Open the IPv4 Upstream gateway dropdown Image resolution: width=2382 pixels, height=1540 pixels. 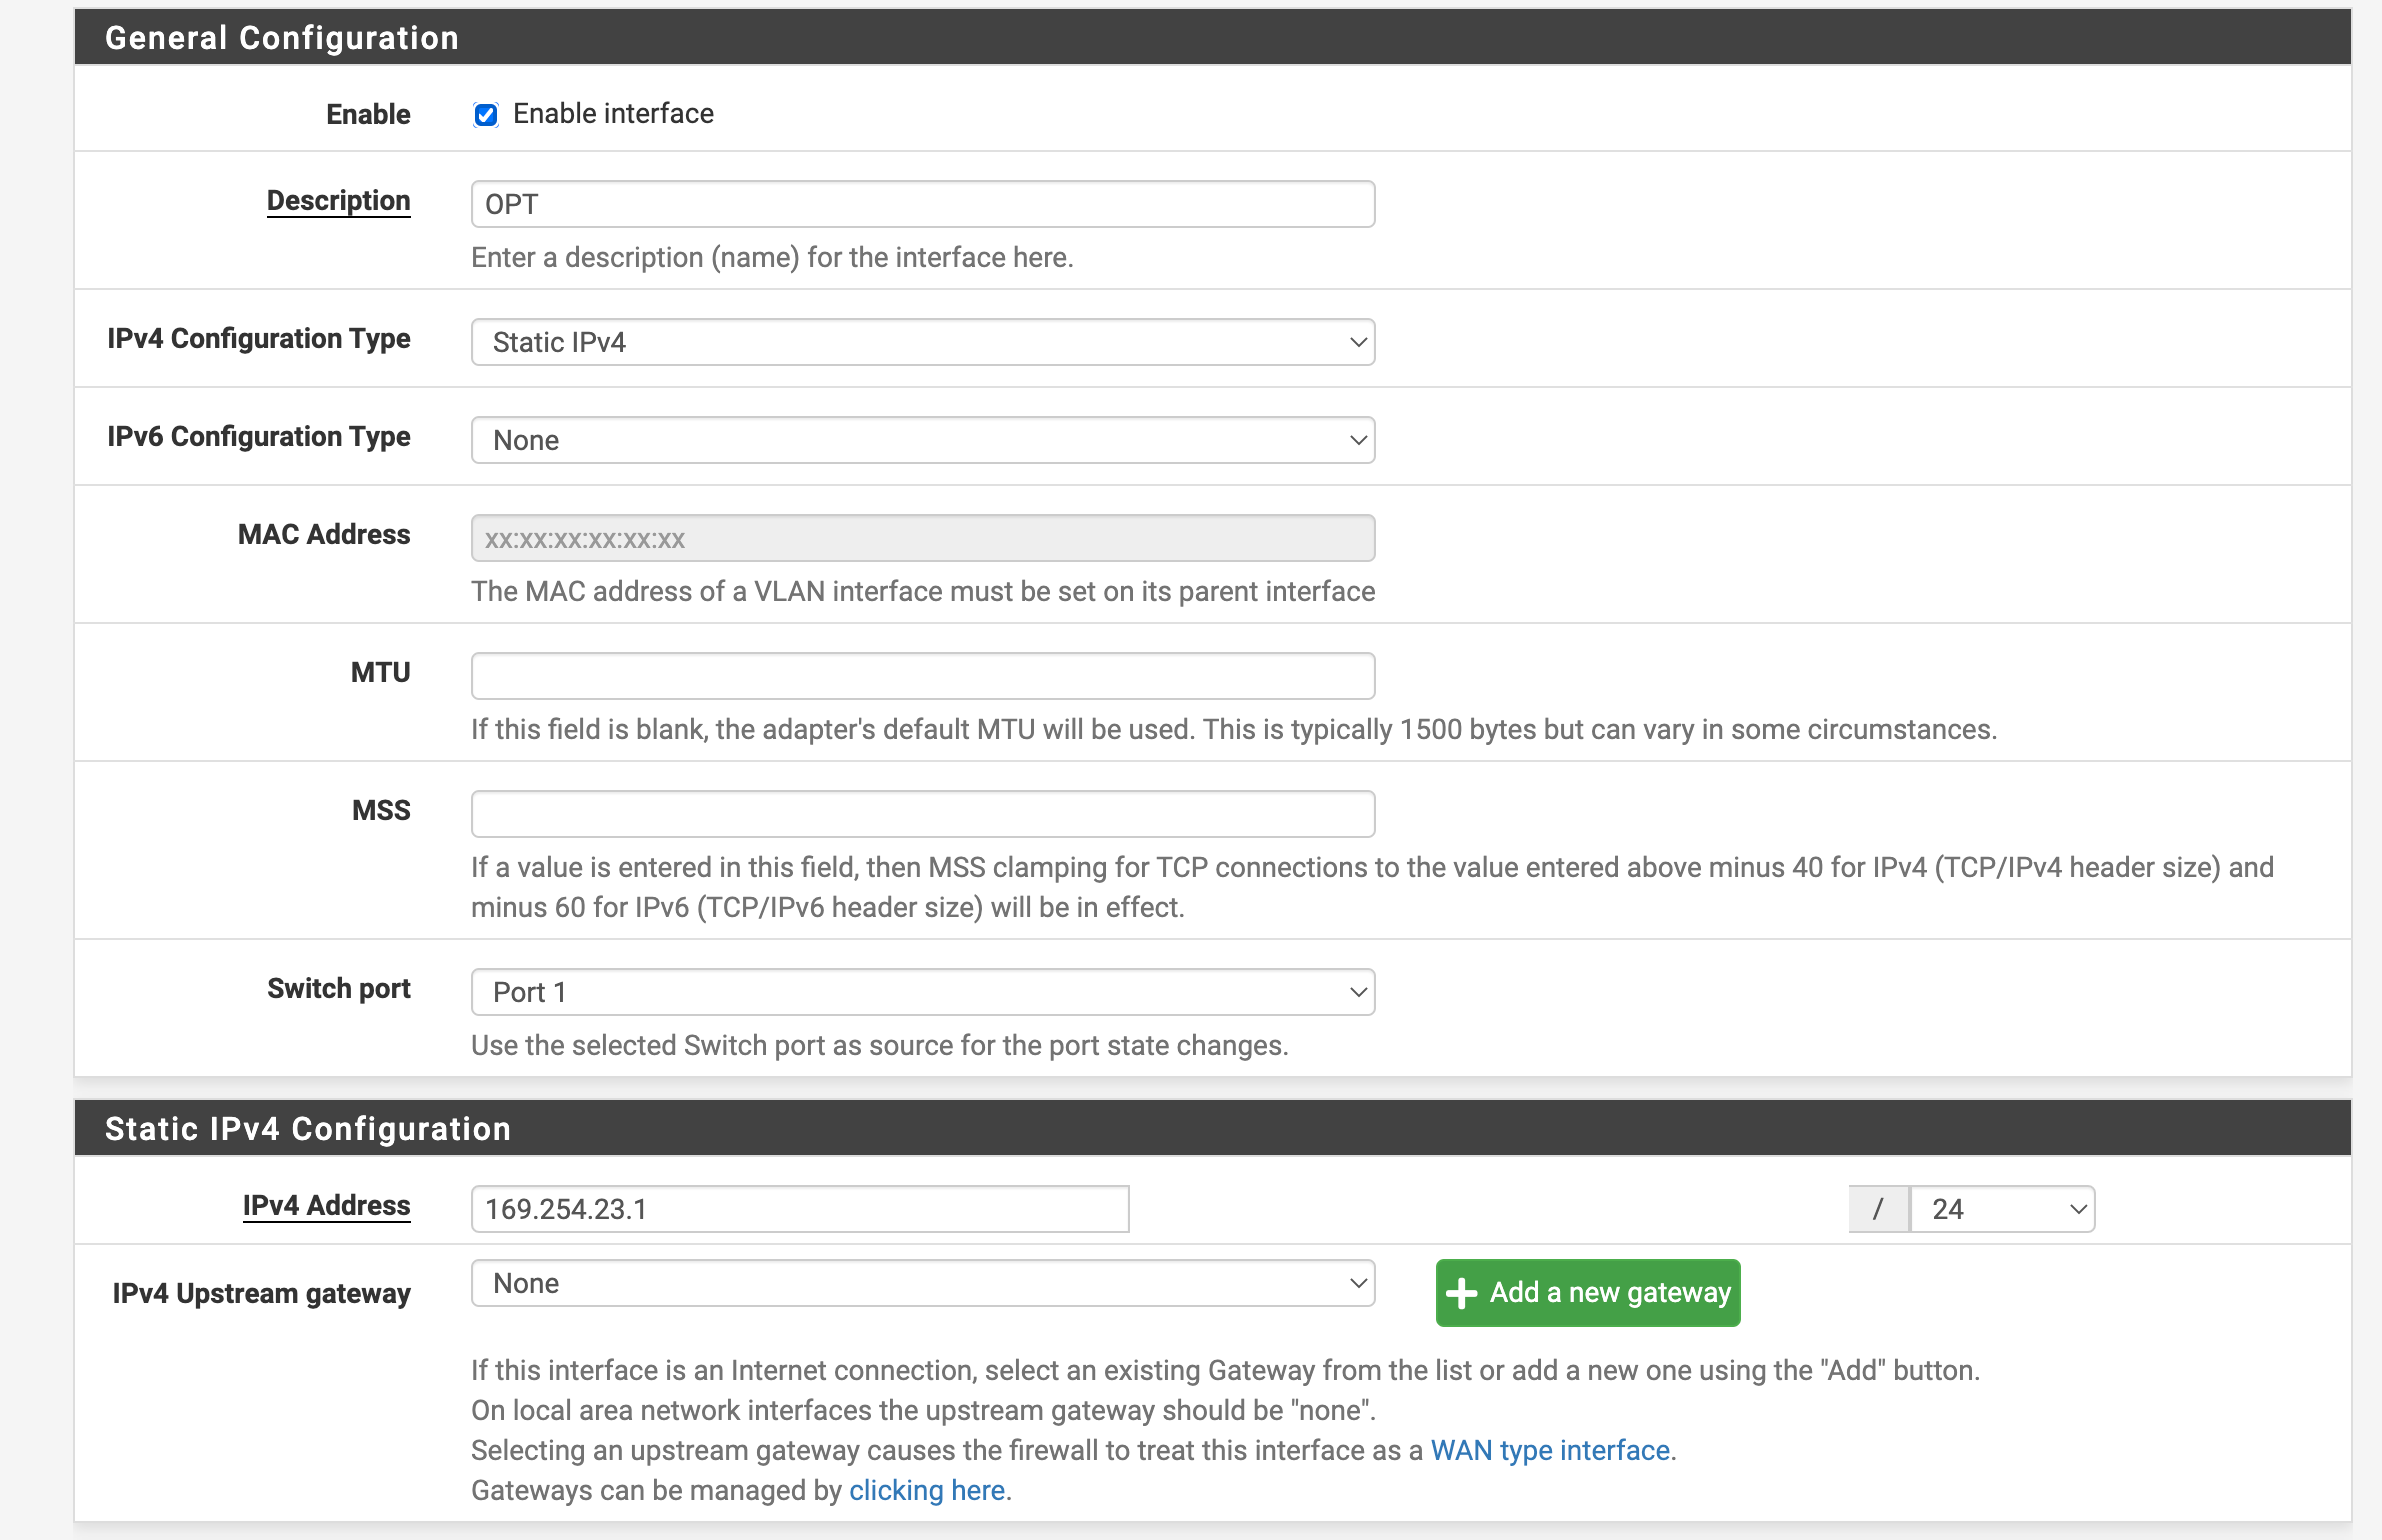[922, 1283]
